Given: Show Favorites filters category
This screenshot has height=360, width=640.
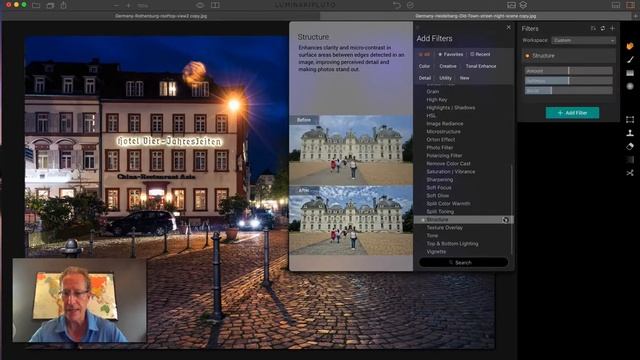Looking at the screenshot, I should tap(451, 54).
